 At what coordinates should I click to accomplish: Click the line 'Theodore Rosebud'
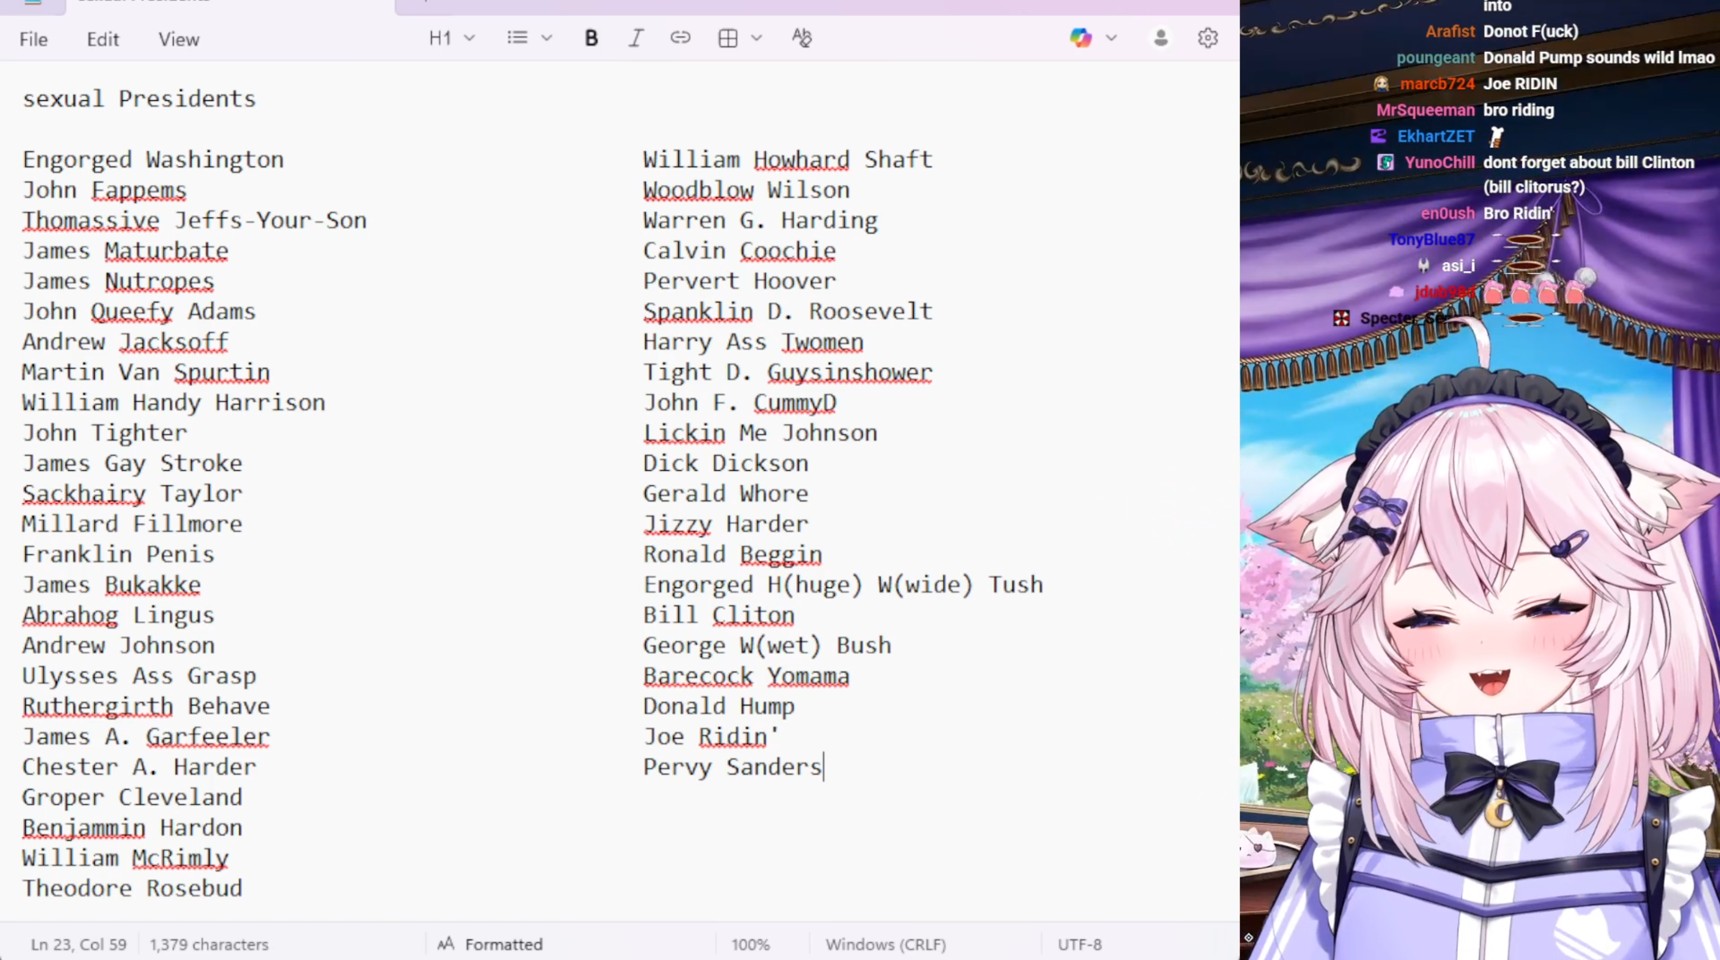[132, 888]
